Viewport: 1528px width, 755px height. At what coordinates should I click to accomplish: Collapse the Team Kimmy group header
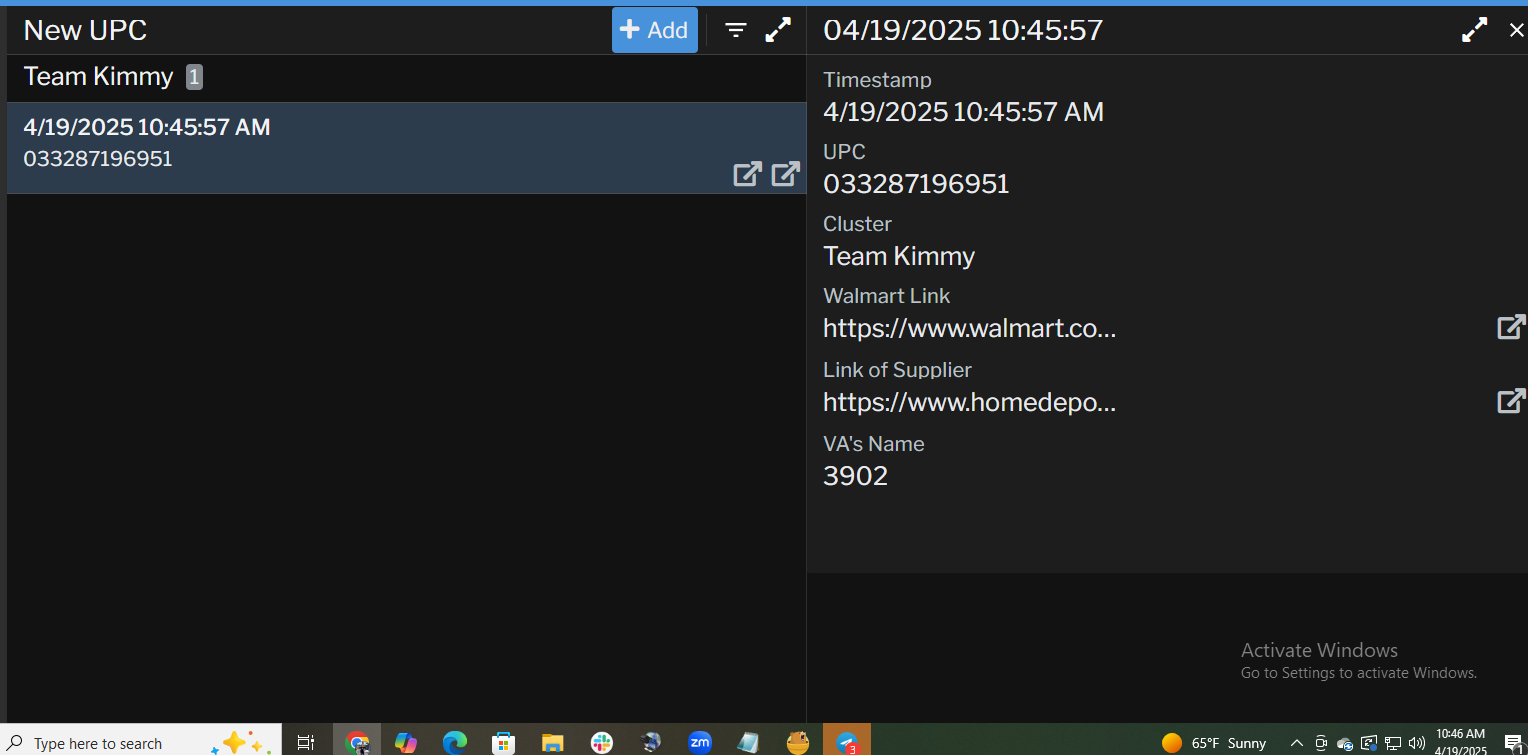coord(98,77)
